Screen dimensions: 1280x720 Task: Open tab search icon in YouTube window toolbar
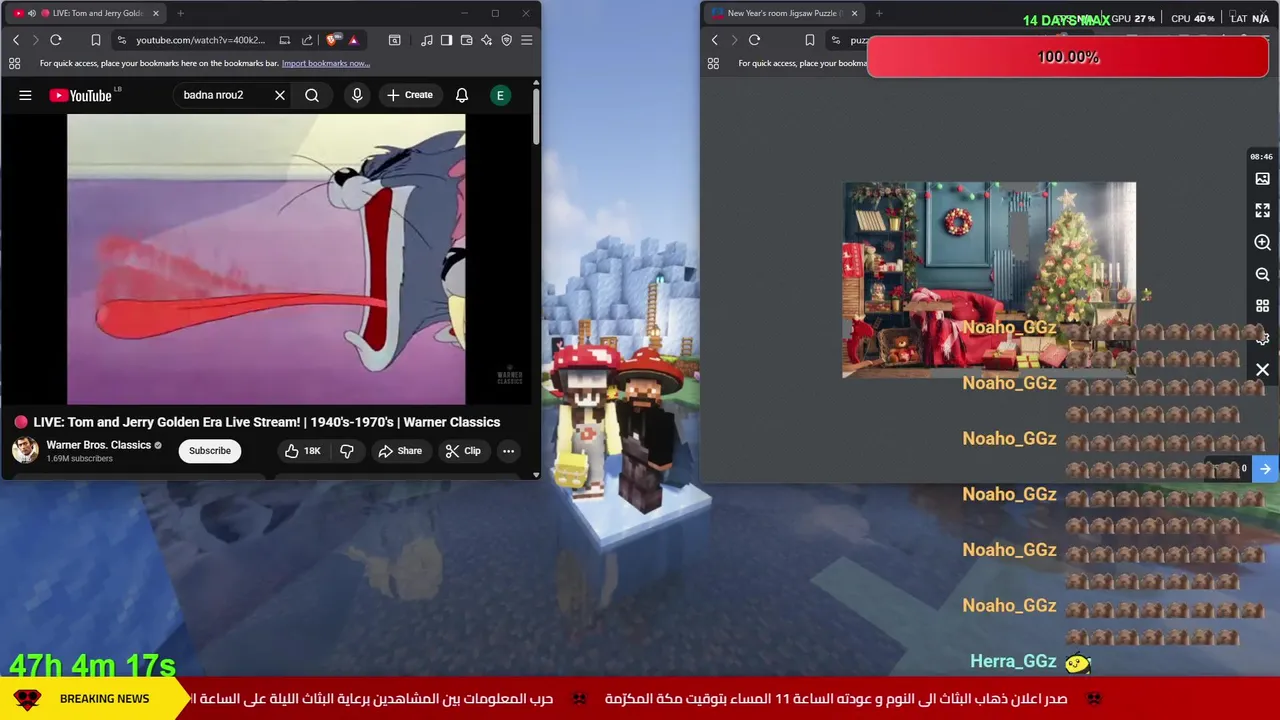[395, 40]
